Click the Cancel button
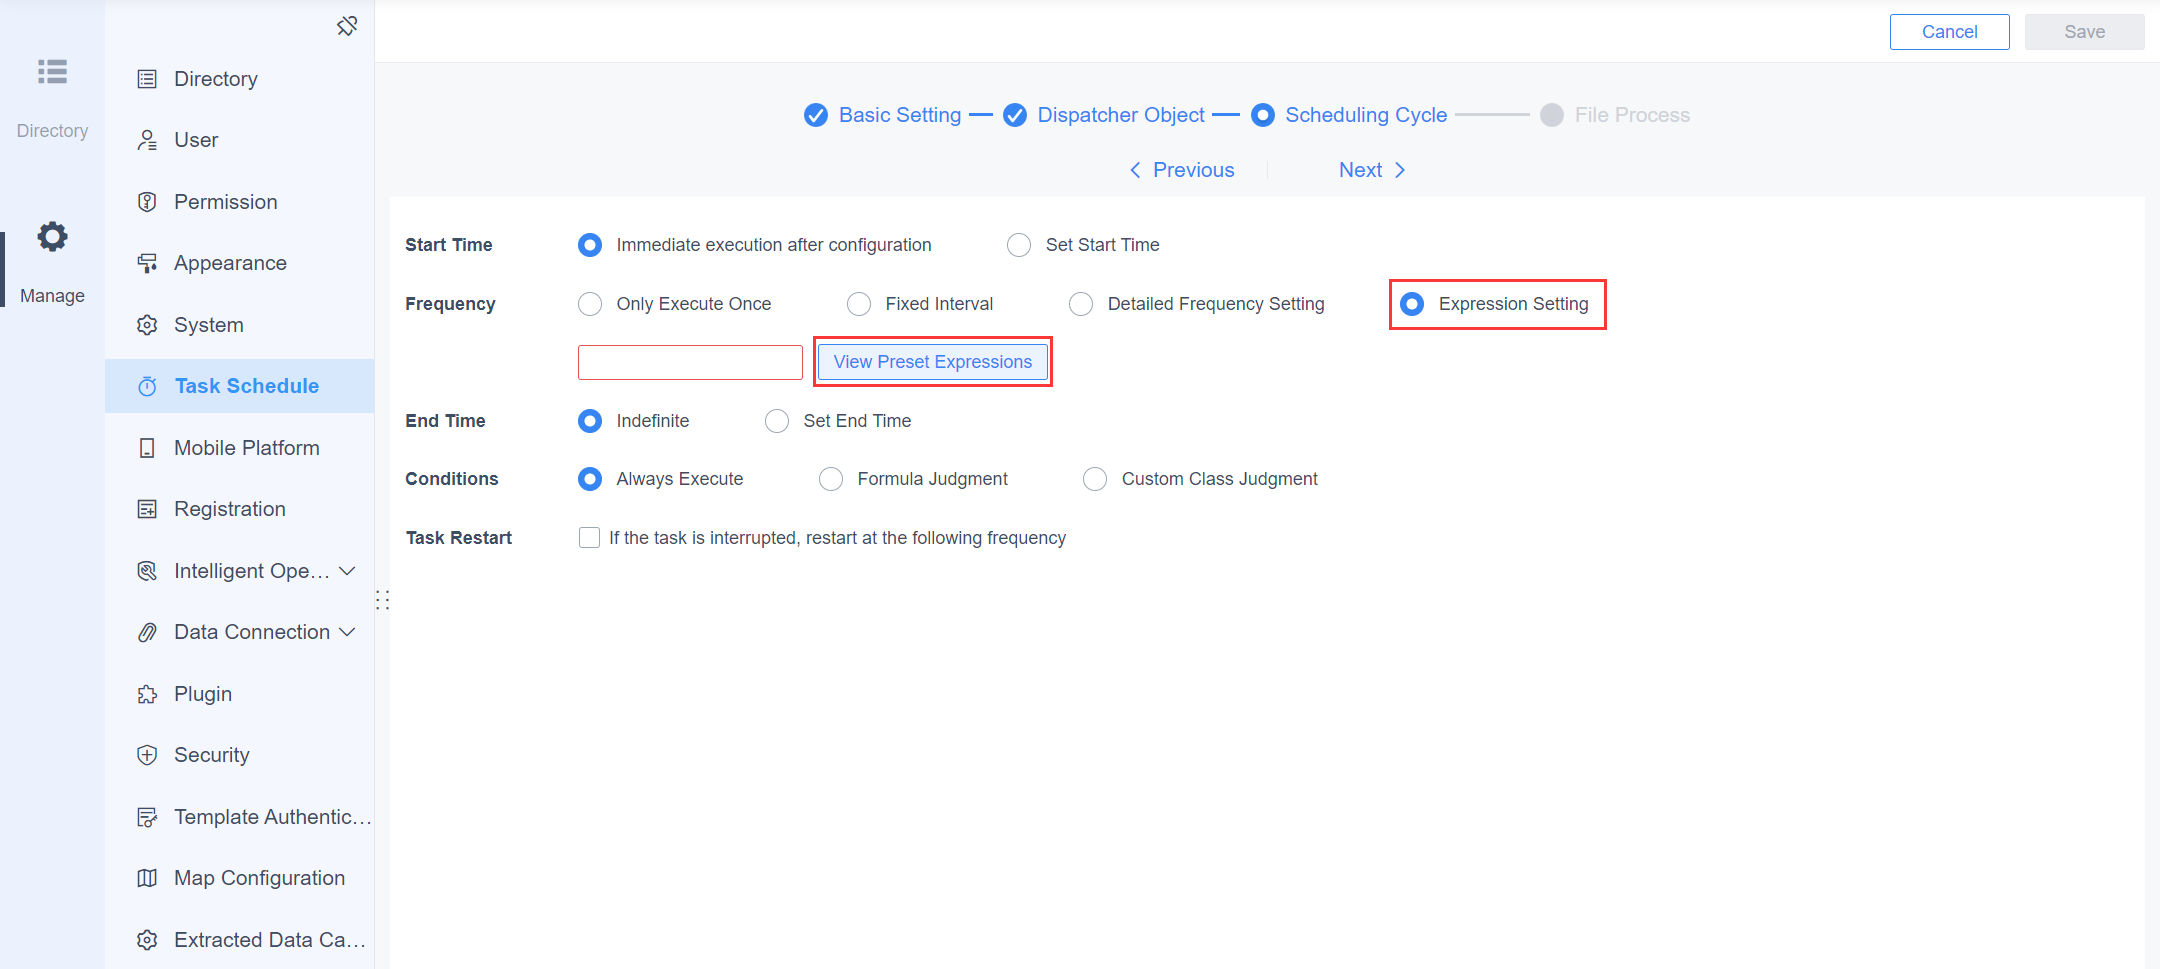The height and width of the screenshot is (969, 2160). point(1949,31)
